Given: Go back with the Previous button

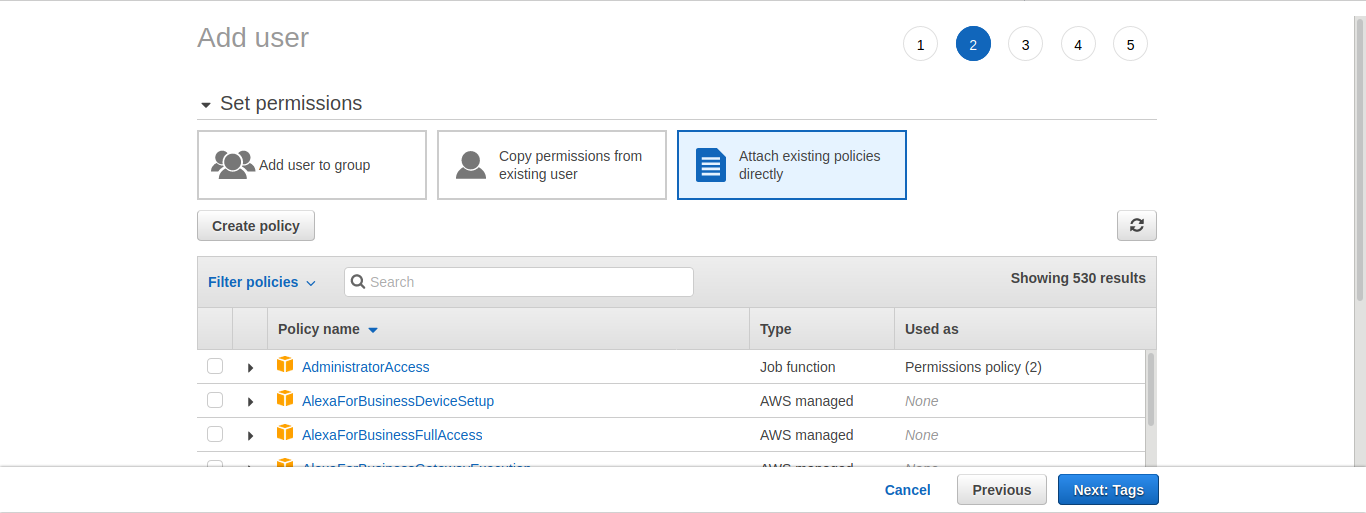Looking at the screenshot, I should (1002, 490).
